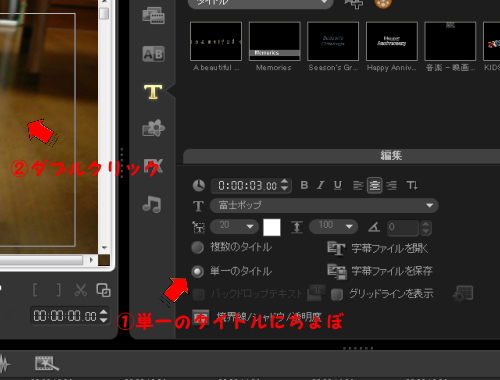Open grid line options icon
Viewport: 500px width, 380px height.
pos(463,294)
